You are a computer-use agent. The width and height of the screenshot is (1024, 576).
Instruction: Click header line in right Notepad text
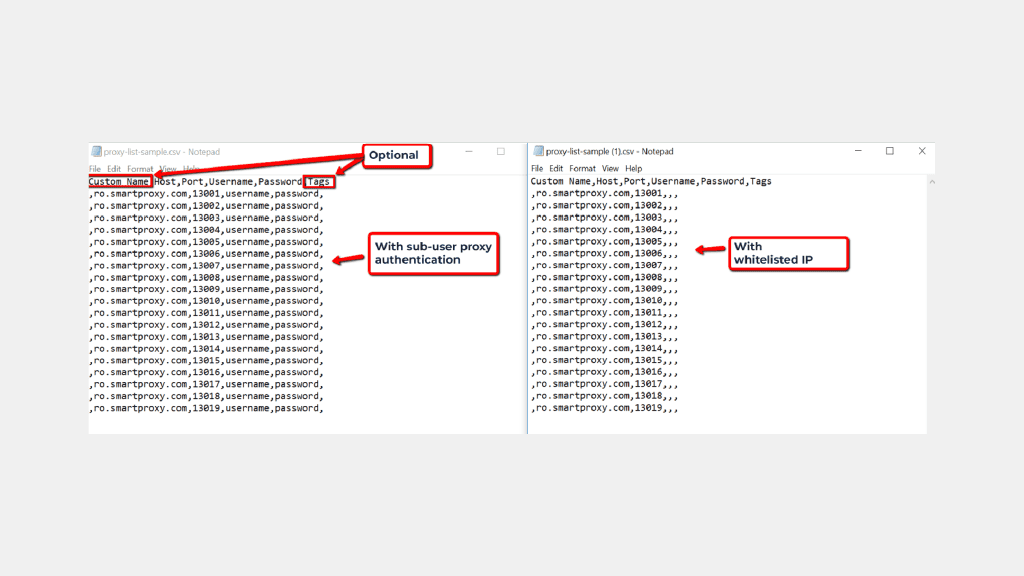(x=651, y=182)
